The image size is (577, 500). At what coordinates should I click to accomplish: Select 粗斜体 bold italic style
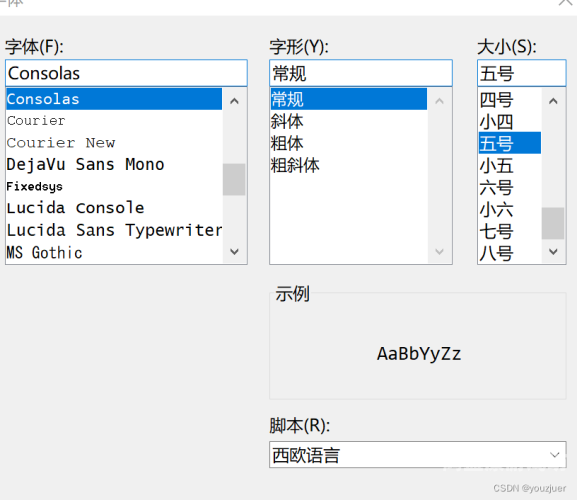click(x=348, y=165)
